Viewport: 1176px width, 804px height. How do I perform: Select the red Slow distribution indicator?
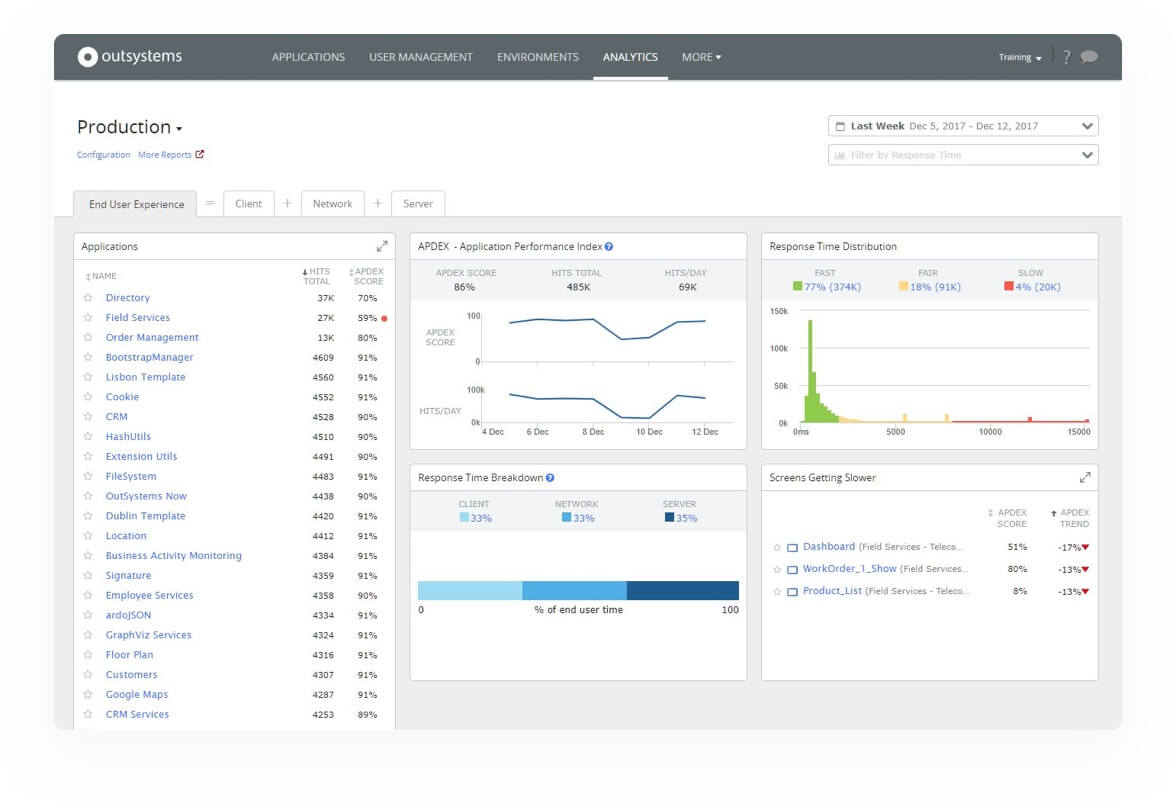click(1008, 286)
